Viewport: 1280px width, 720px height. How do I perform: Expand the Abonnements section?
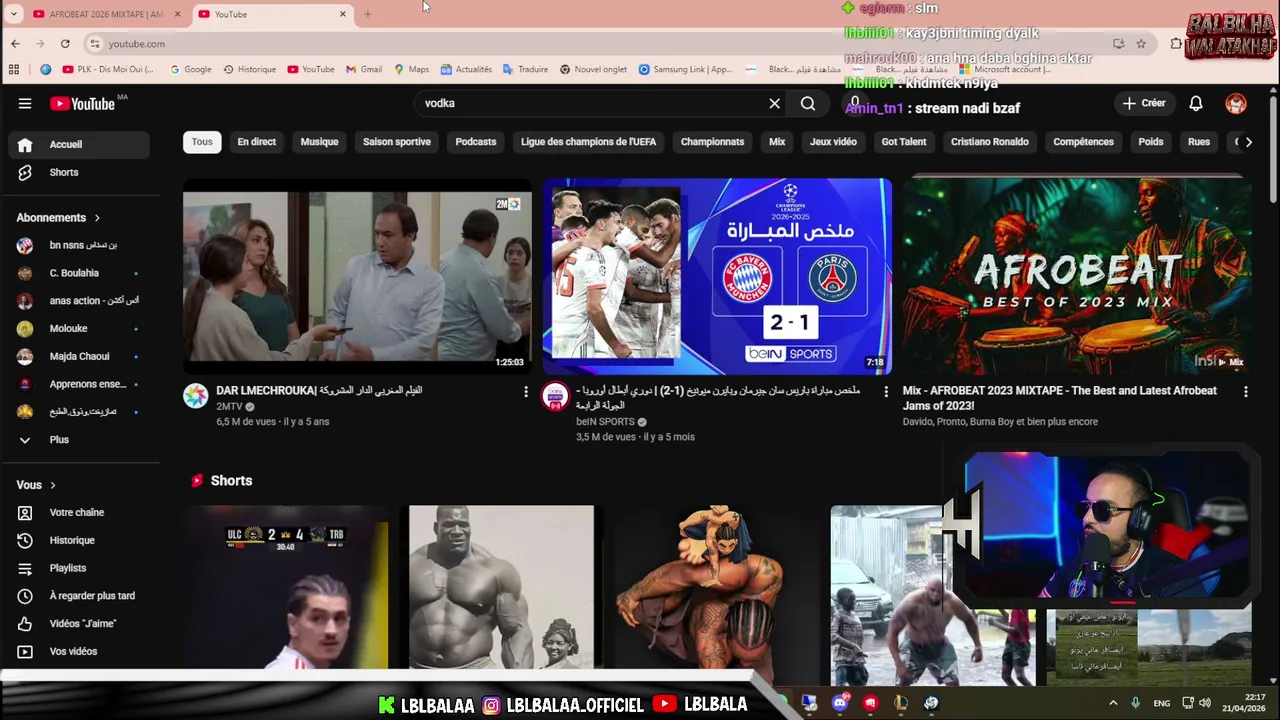pyautogui.click(x=58, y=217)
